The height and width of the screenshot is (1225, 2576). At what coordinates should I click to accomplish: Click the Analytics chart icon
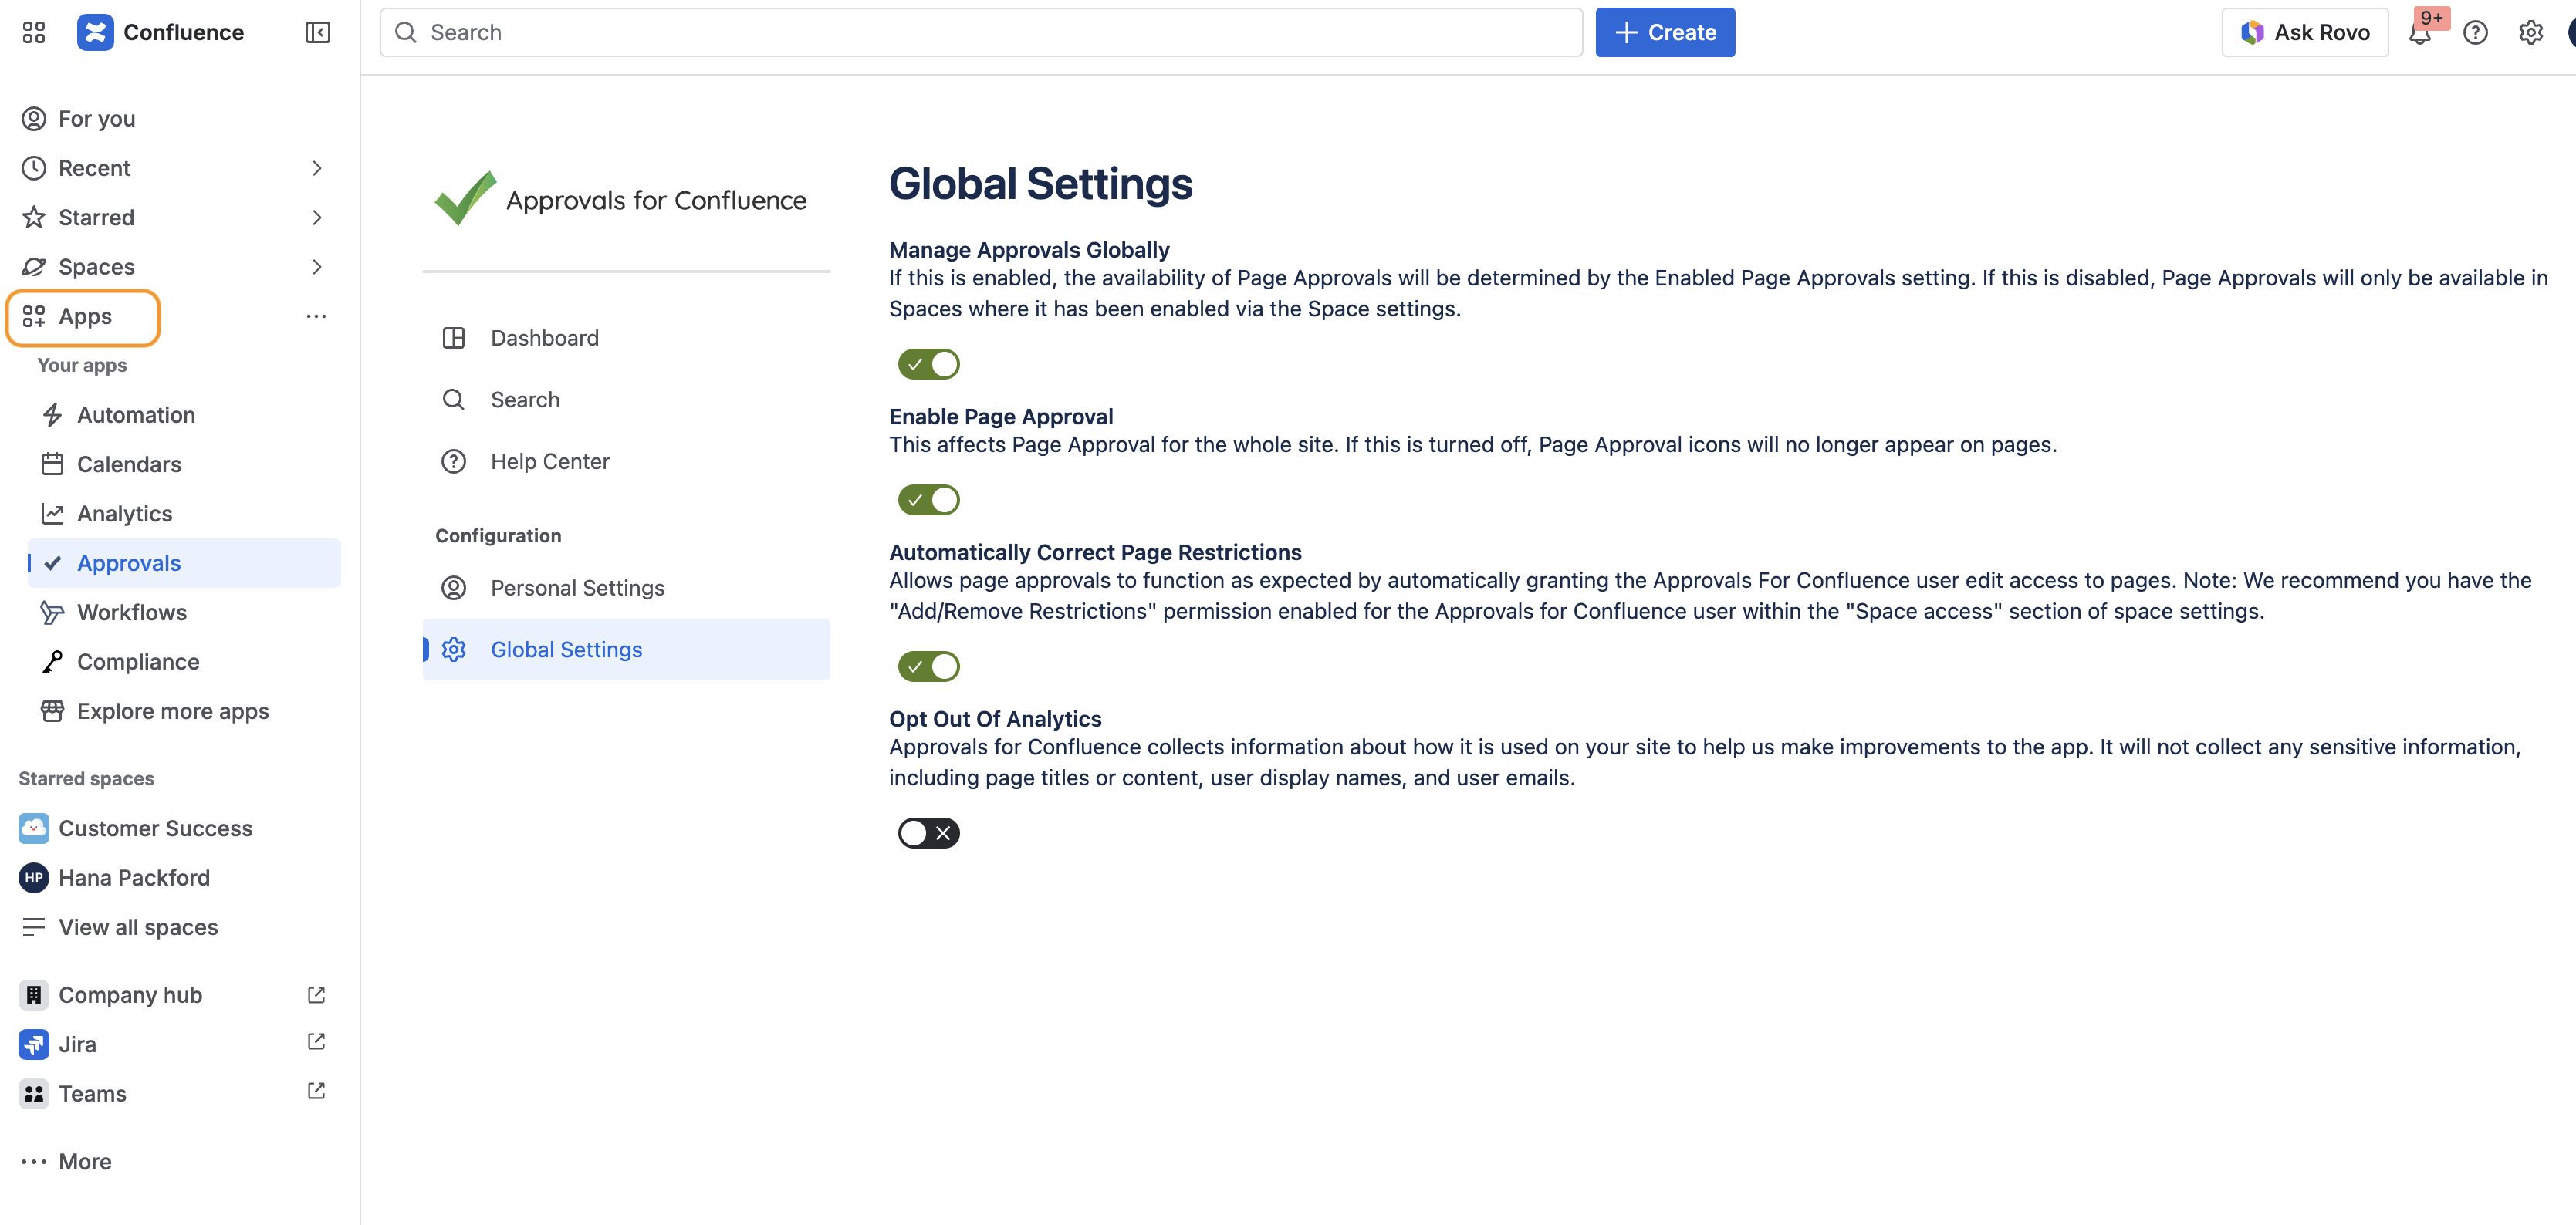tap(52, 514)
